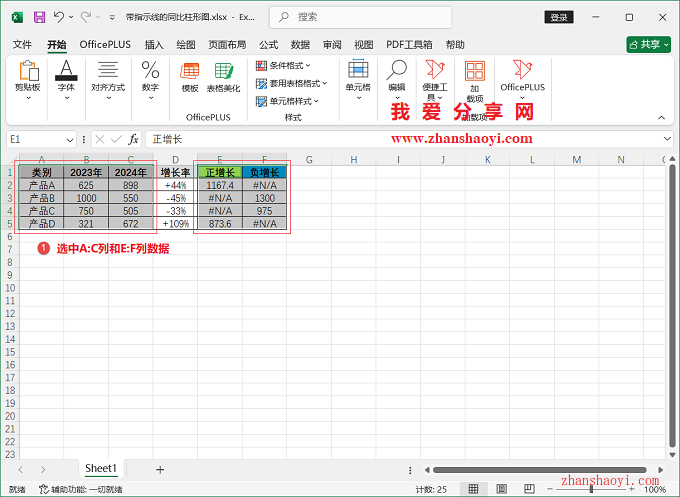Viewport: 680px width, 497px height.
Task: Click the insert function fx icon
Action: click(x=133, y=139)
